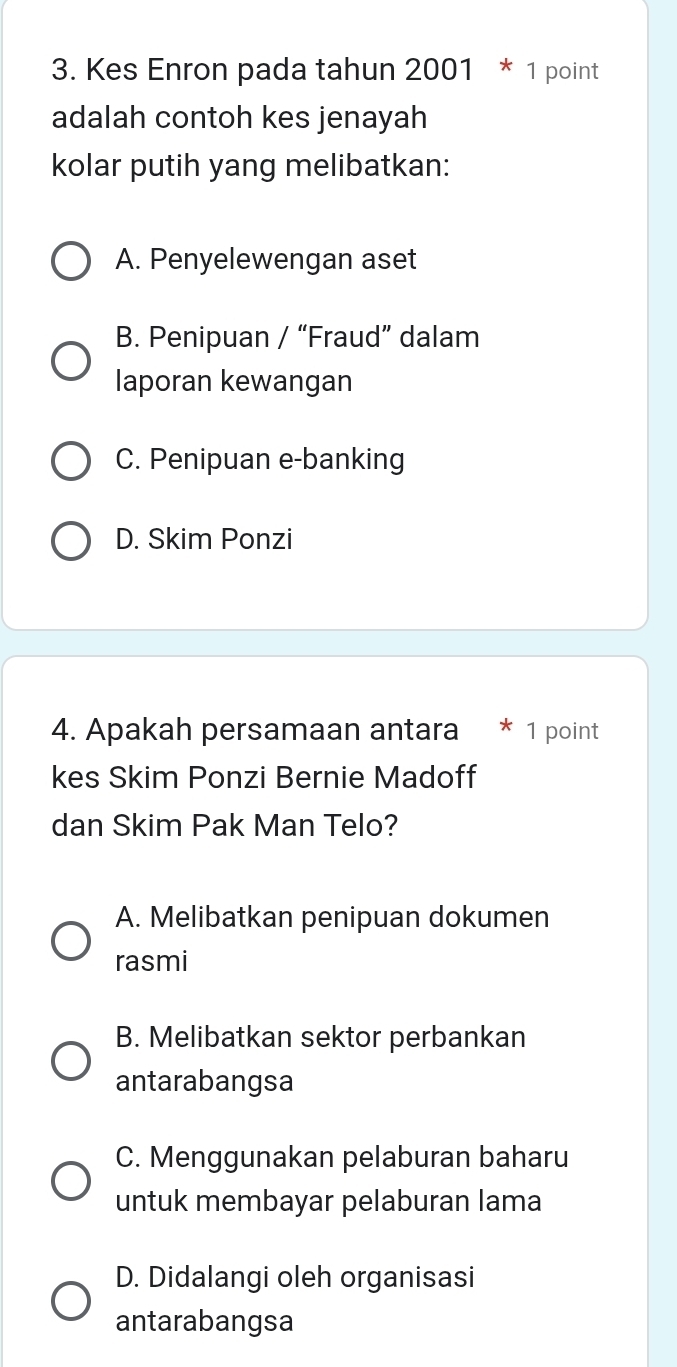677x1367 pixels.
Task: Click the "A. Penyelewengan aset" label text
Action: coord(266,260)
